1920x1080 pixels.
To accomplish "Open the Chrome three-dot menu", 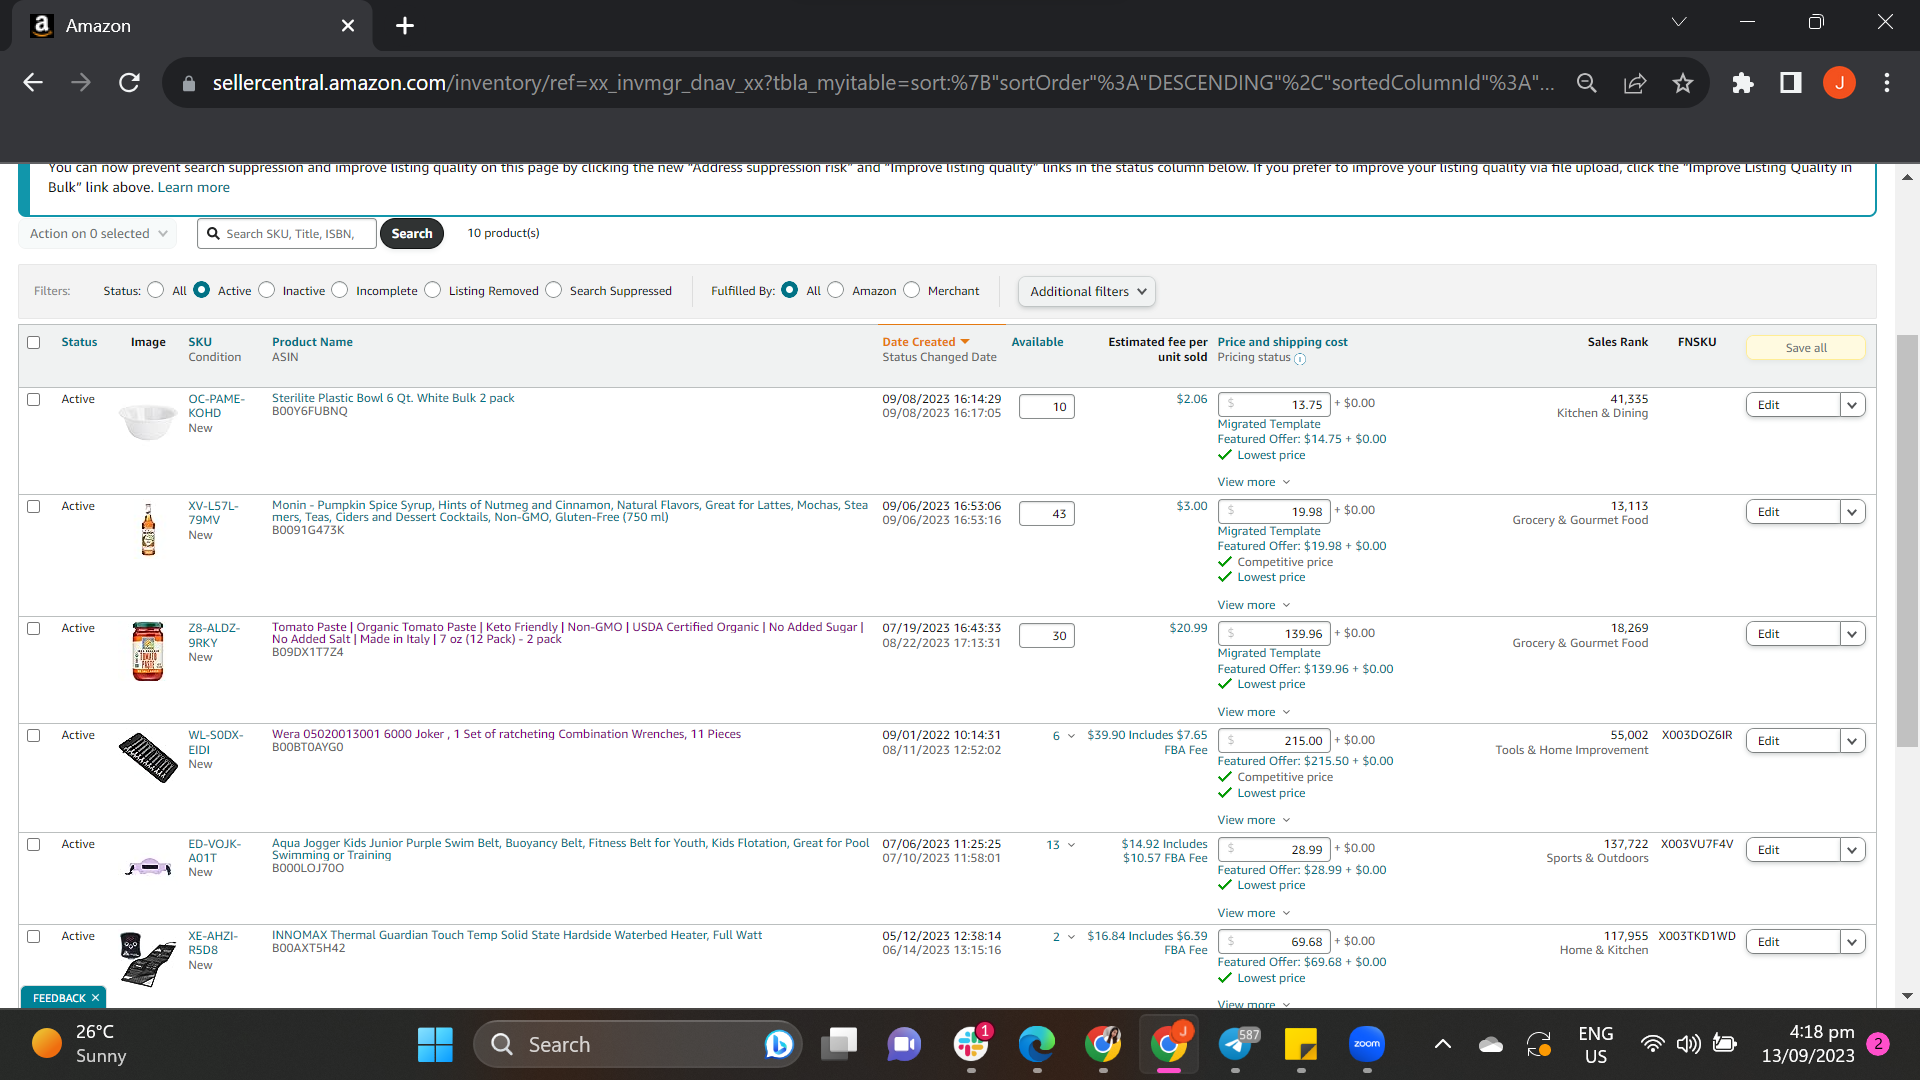I will pyautogui.click(x=1887, y=83).
